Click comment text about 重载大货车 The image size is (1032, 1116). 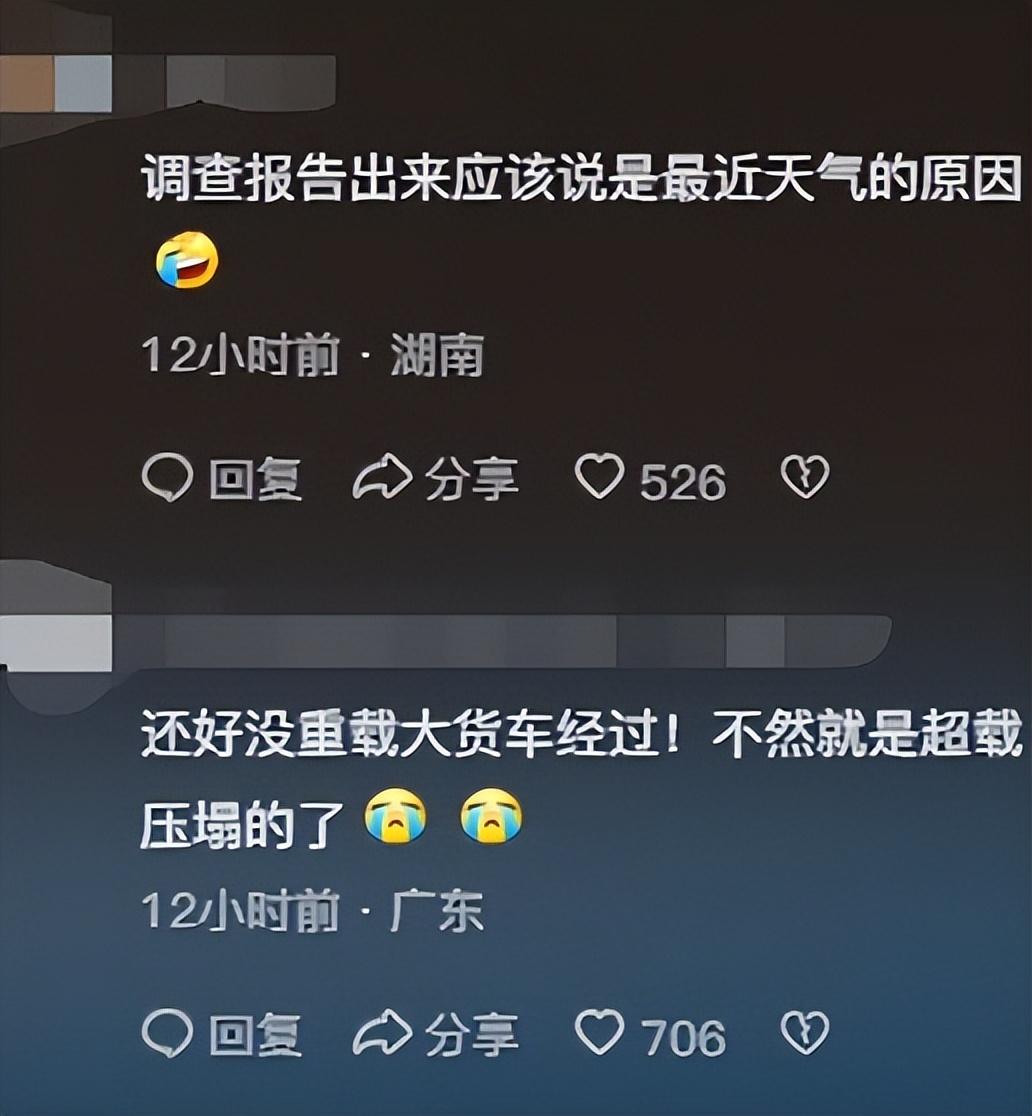coord(581,777)
